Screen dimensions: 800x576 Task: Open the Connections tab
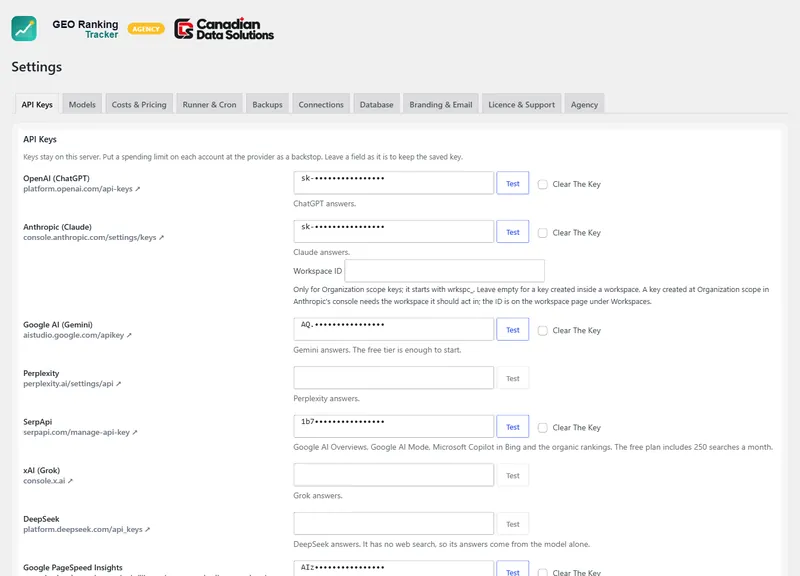click(x=321, y=105)
